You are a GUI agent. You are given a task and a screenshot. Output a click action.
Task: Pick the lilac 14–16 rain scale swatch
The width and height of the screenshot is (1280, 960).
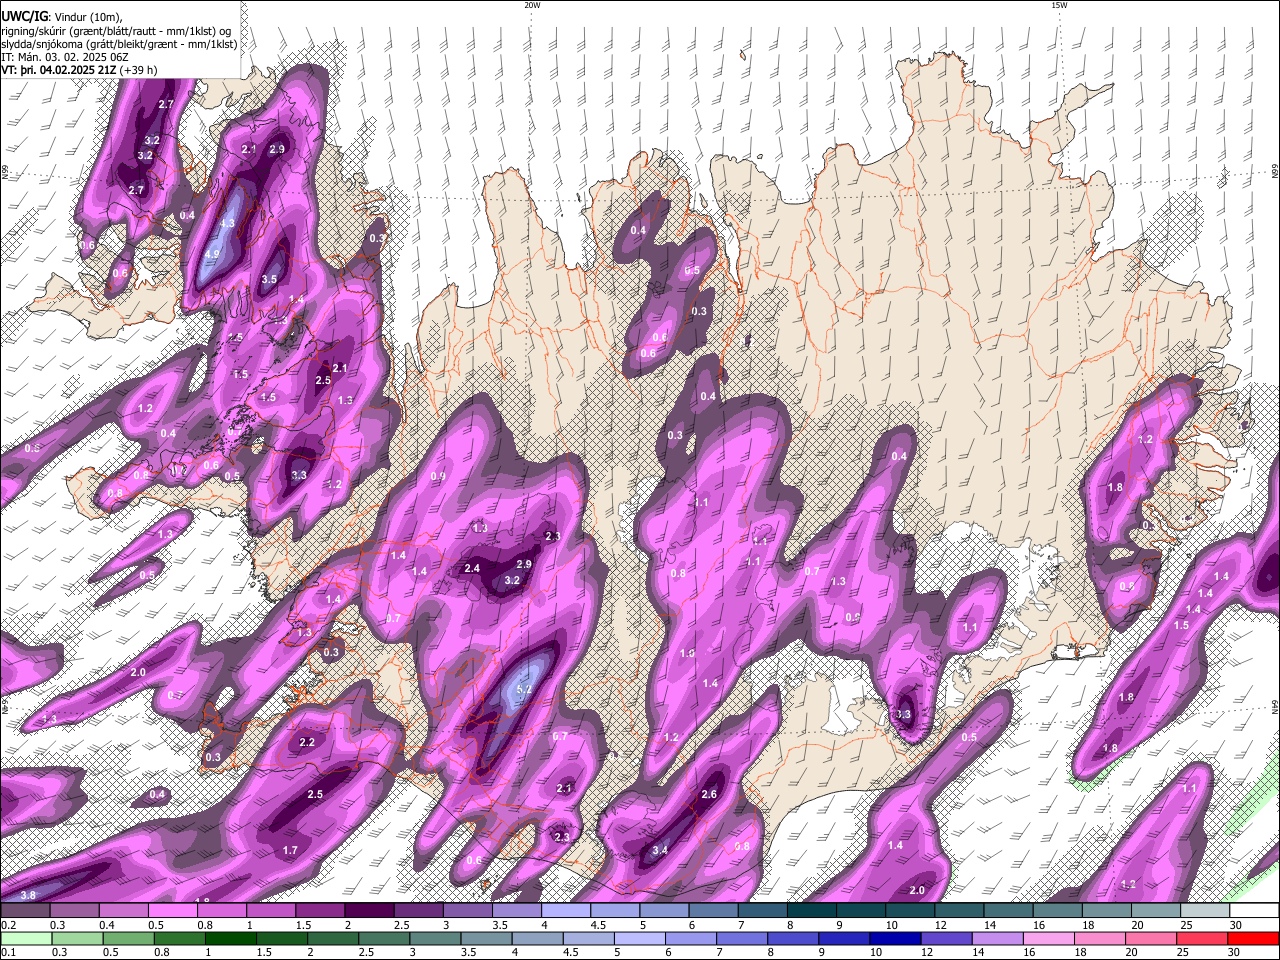998,938
